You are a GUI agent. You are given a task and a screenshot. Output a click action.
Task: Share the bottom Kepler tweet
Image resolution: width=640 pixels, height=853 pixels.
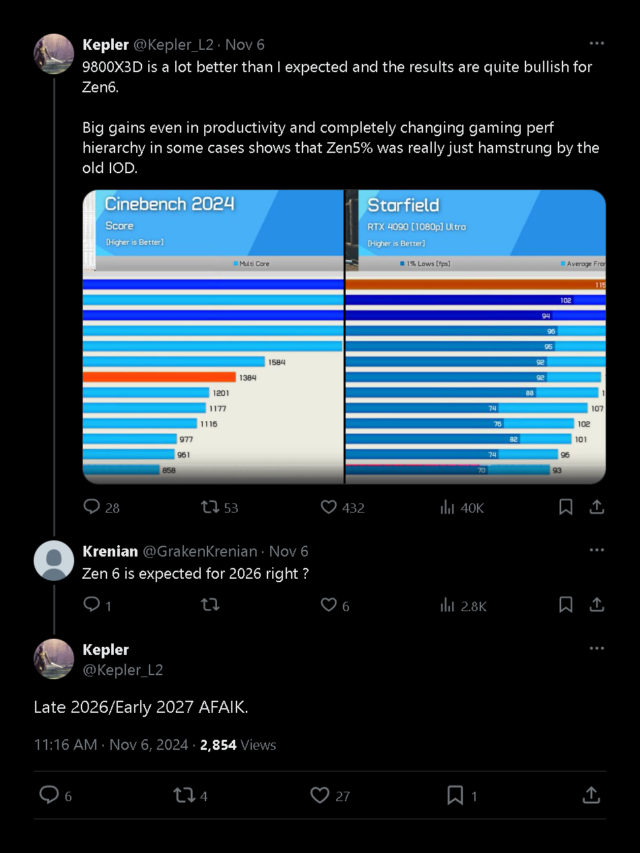click(590, 795)
